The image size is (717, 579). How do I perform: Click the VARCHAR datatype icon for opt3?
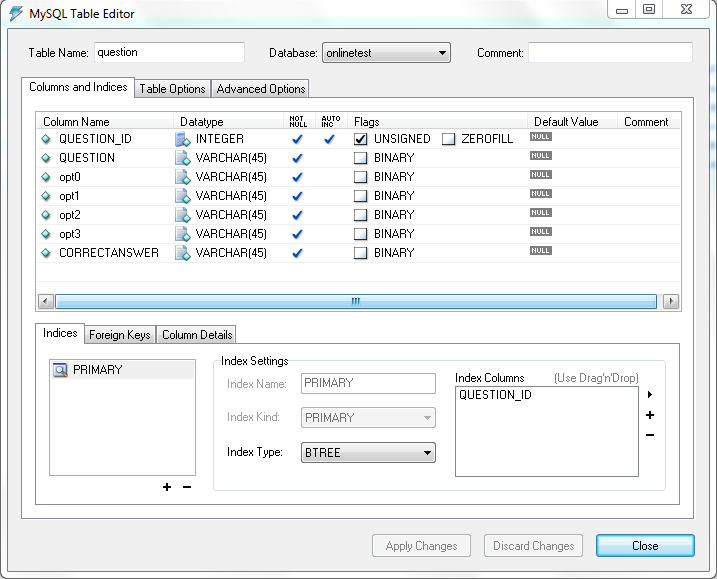click(x=183, y=234)
